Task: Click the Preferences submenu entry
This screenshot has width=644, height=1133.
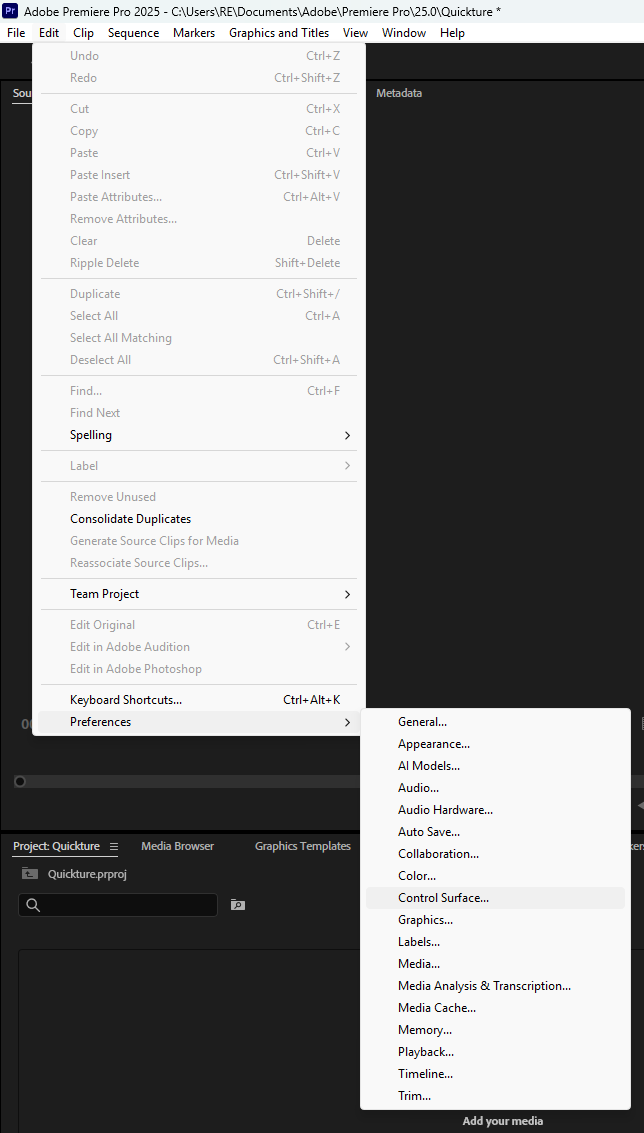Action: tap(199, 722)
